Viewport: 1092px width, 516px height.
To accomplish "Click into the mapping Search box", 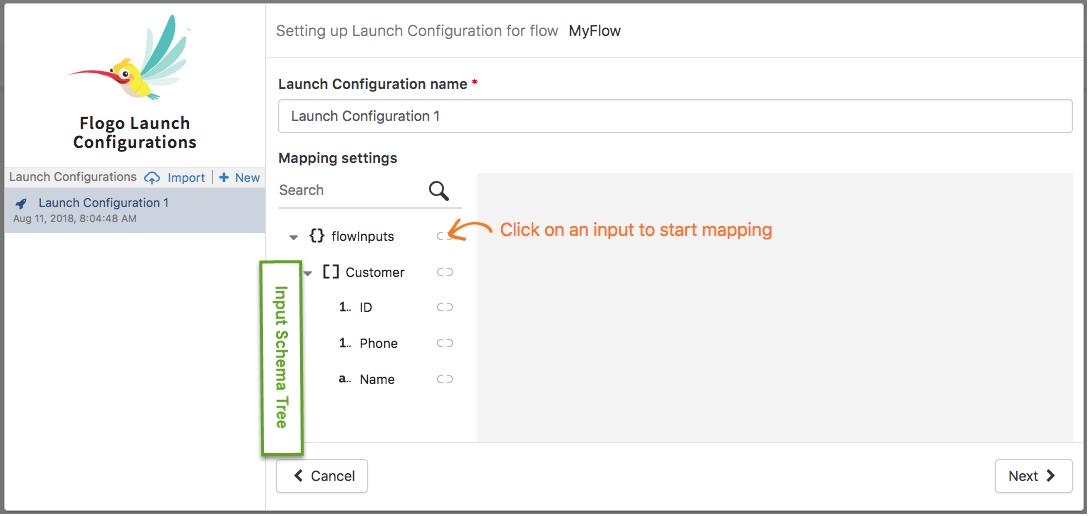I will (x=350, y=190).
